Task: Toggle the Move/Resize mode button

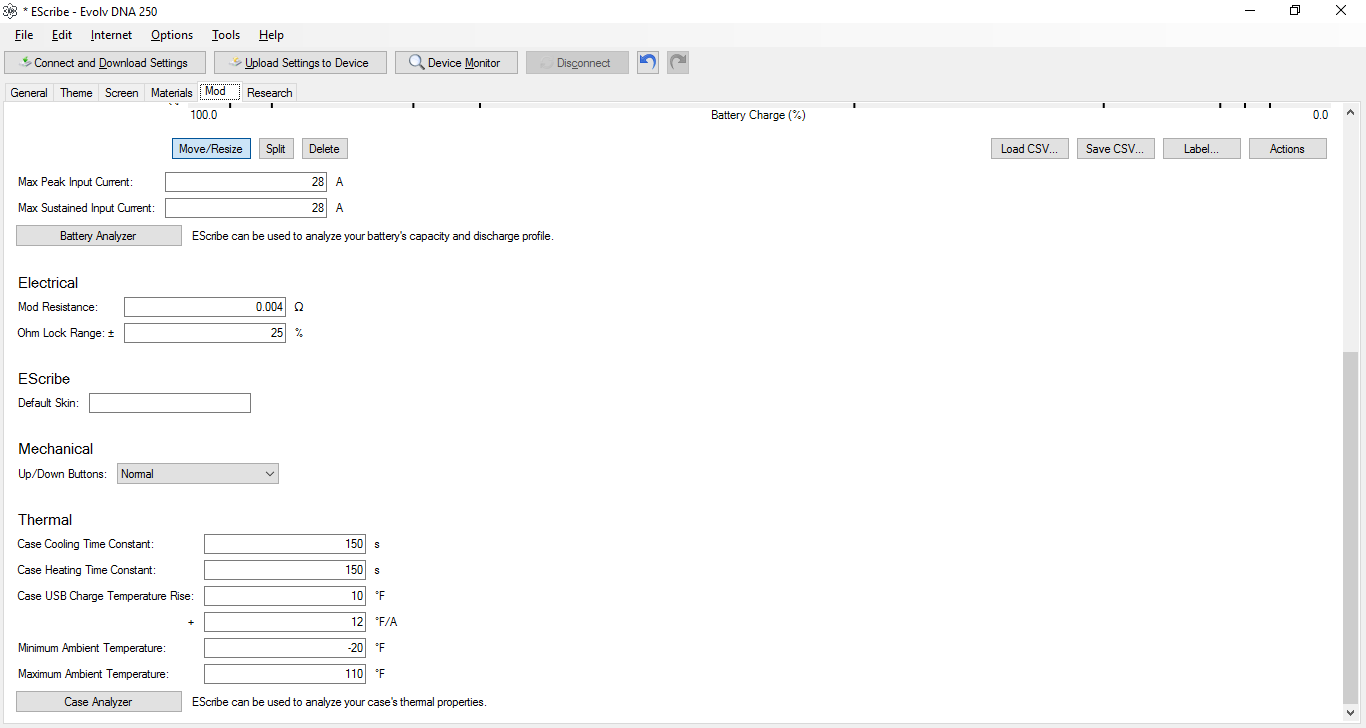Action: pos(211,149)
